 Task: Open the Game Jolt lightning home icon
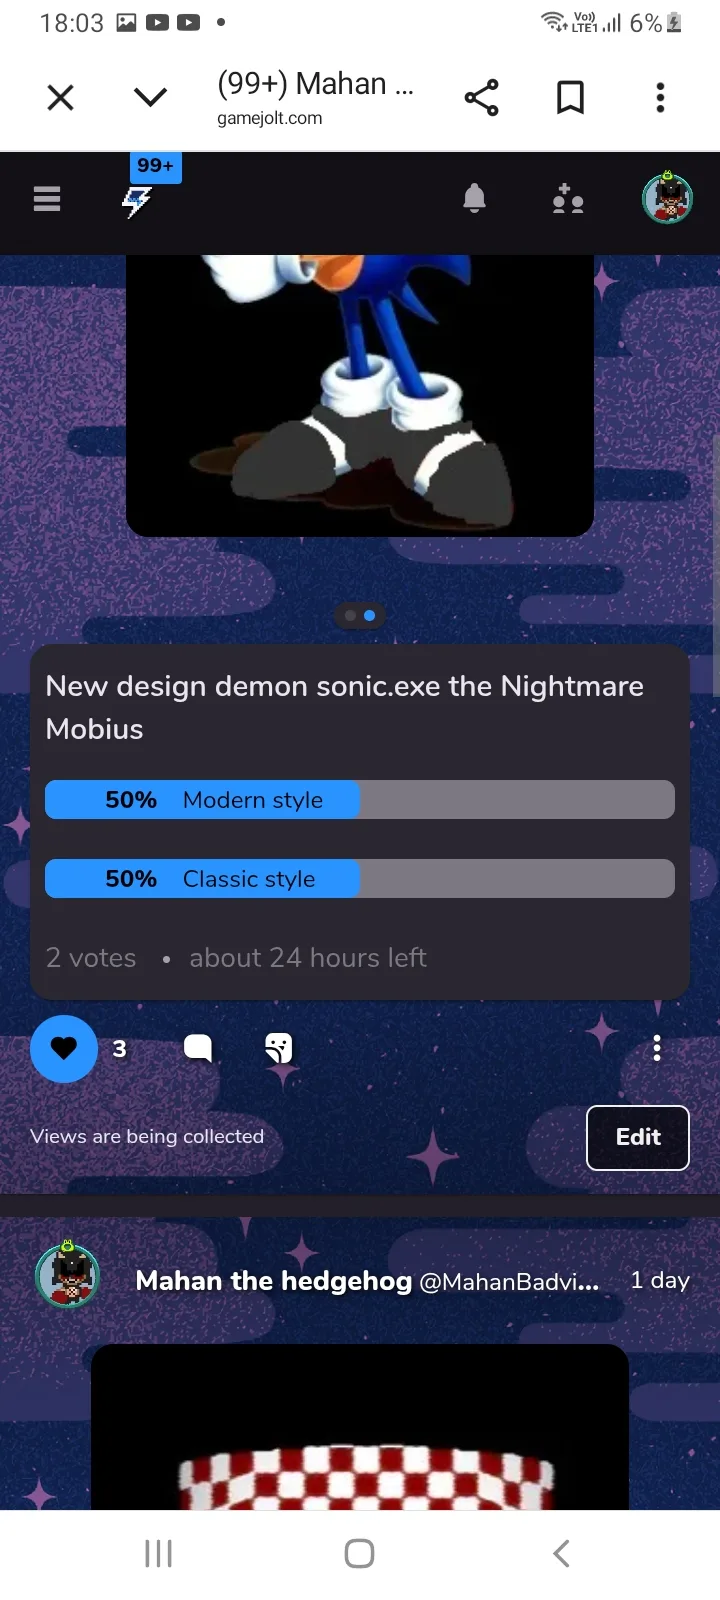137,201
